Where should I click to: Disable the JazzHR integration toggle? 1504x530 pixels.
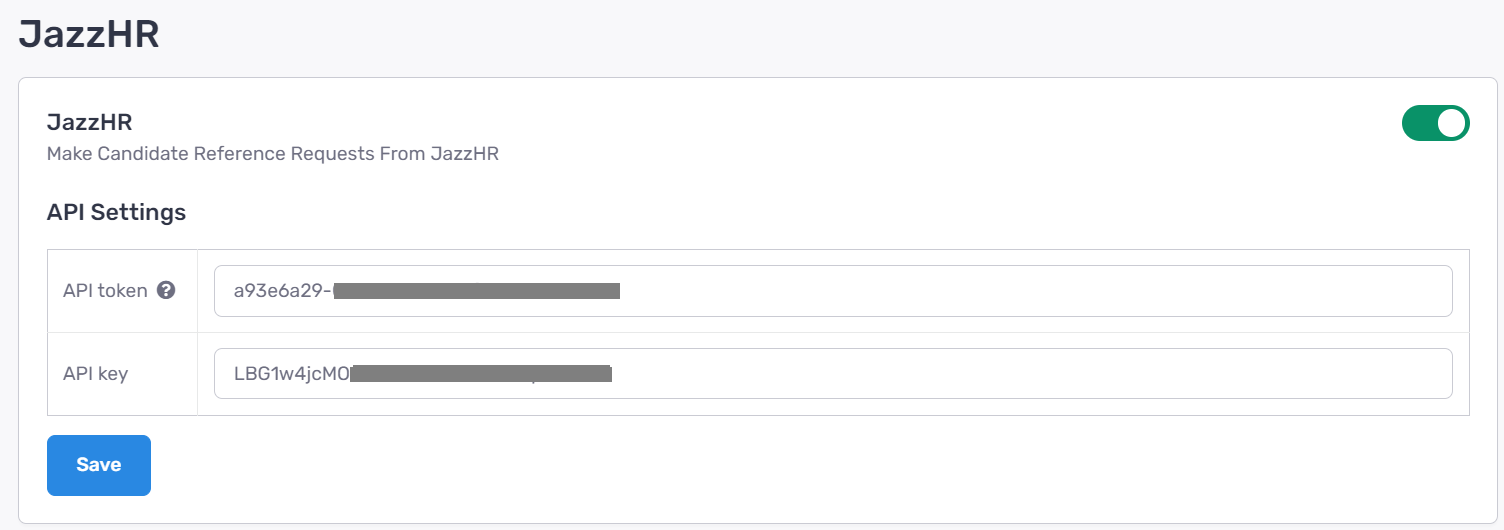pos(1436,123)
